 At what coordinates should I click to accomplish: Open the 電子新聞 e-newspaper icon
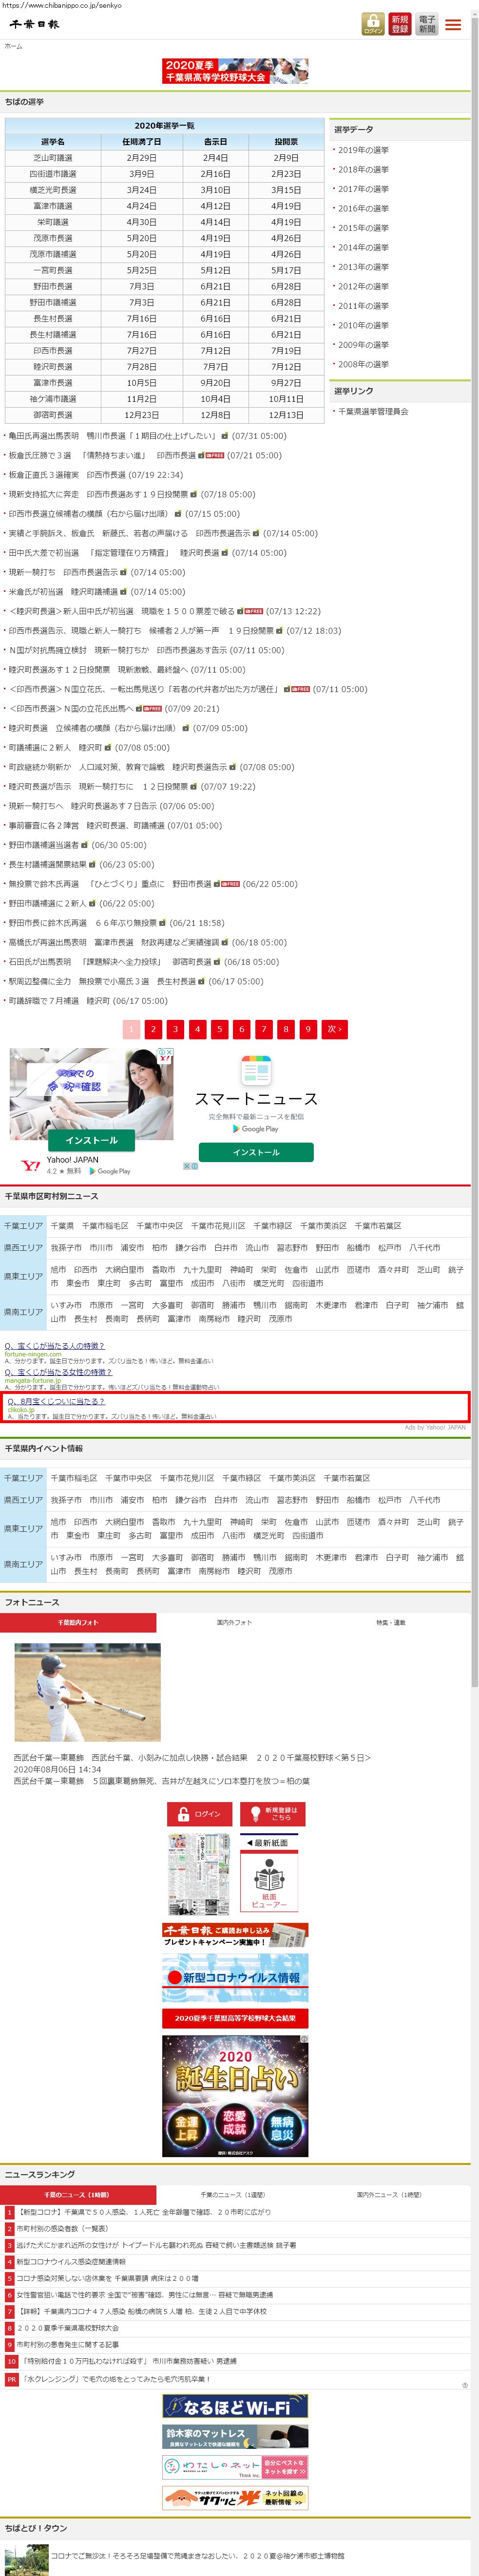click(427, 24)
